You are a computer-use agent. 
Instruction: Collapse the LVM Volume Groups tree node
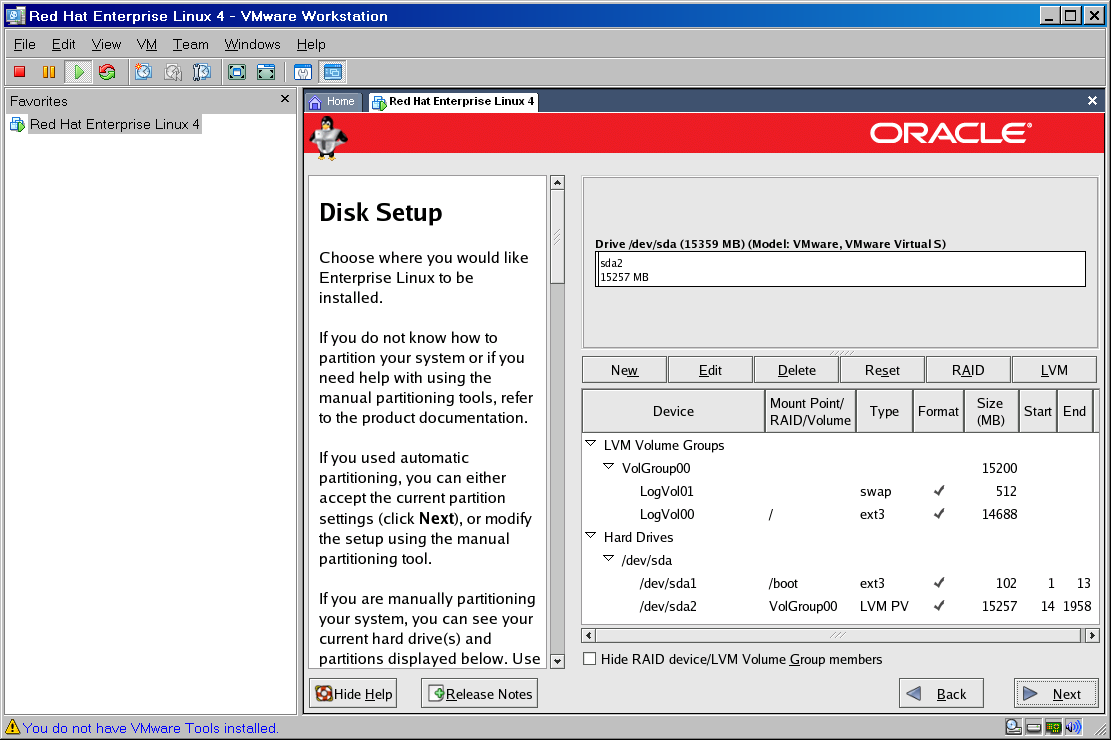click(590, 444)
